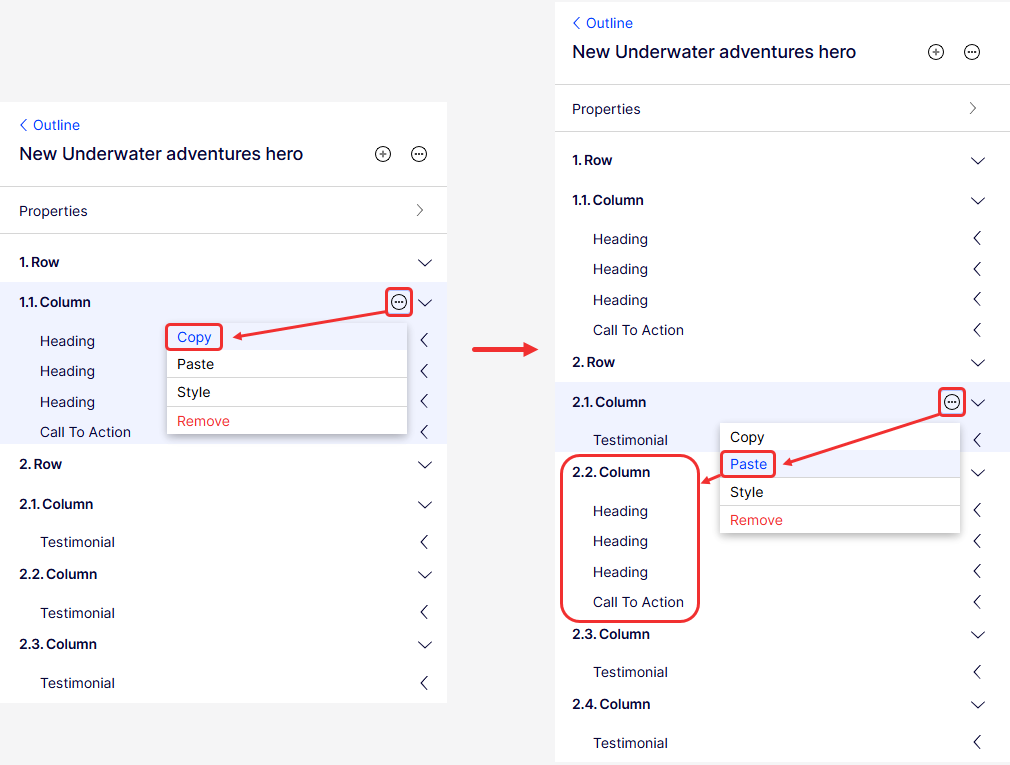Open the header ellipsis menu in right panel

click(972, 52)
